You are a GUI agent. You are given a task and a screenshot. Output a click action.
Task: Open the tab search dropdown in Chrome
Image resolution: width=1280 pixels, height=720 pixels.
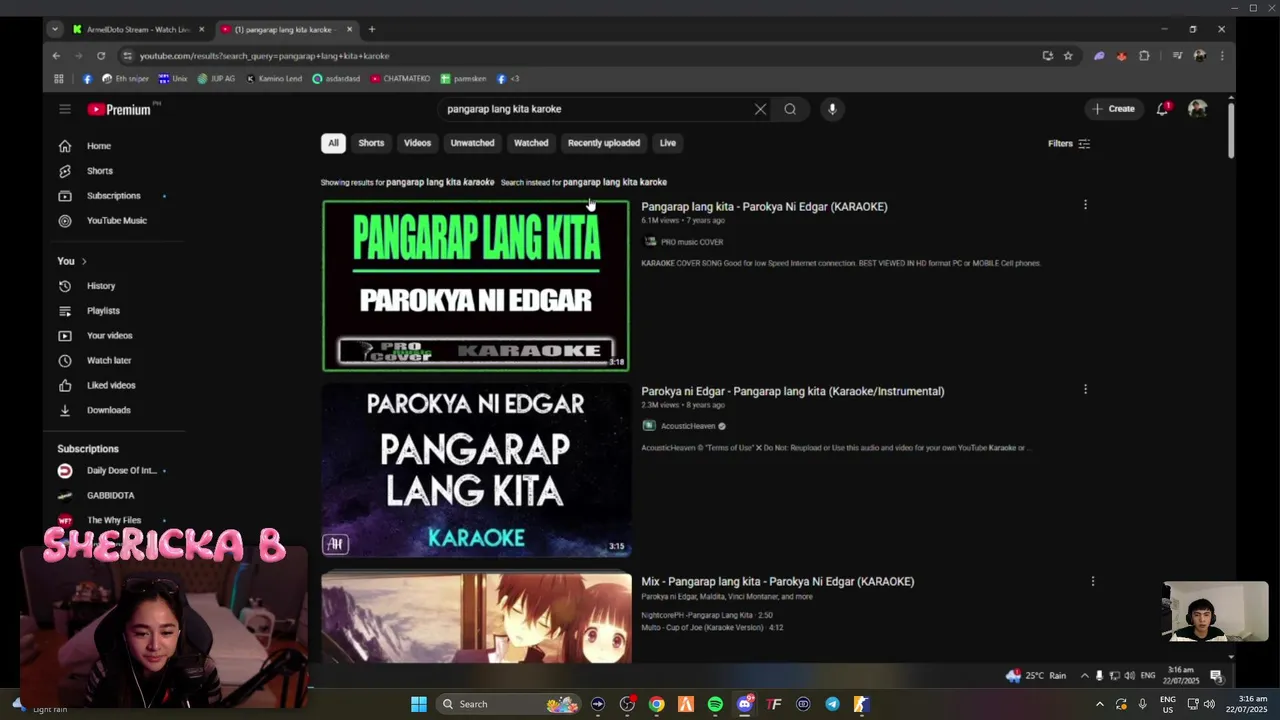point(55,29)
